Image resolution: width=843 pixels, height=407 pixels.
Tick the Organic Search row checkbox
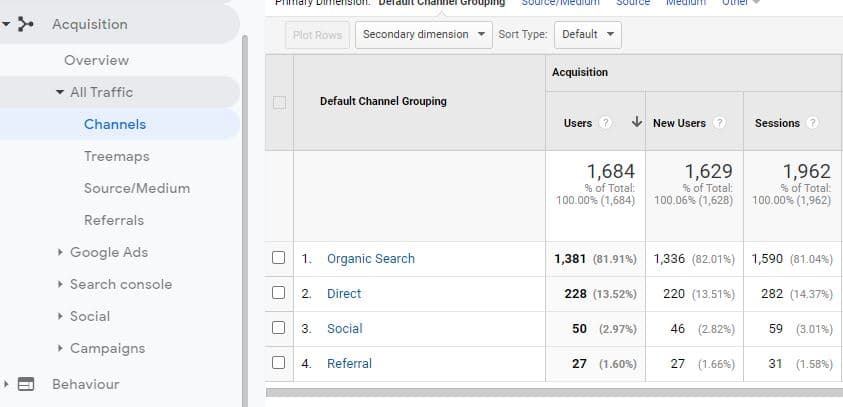click(x=278, y=258)
